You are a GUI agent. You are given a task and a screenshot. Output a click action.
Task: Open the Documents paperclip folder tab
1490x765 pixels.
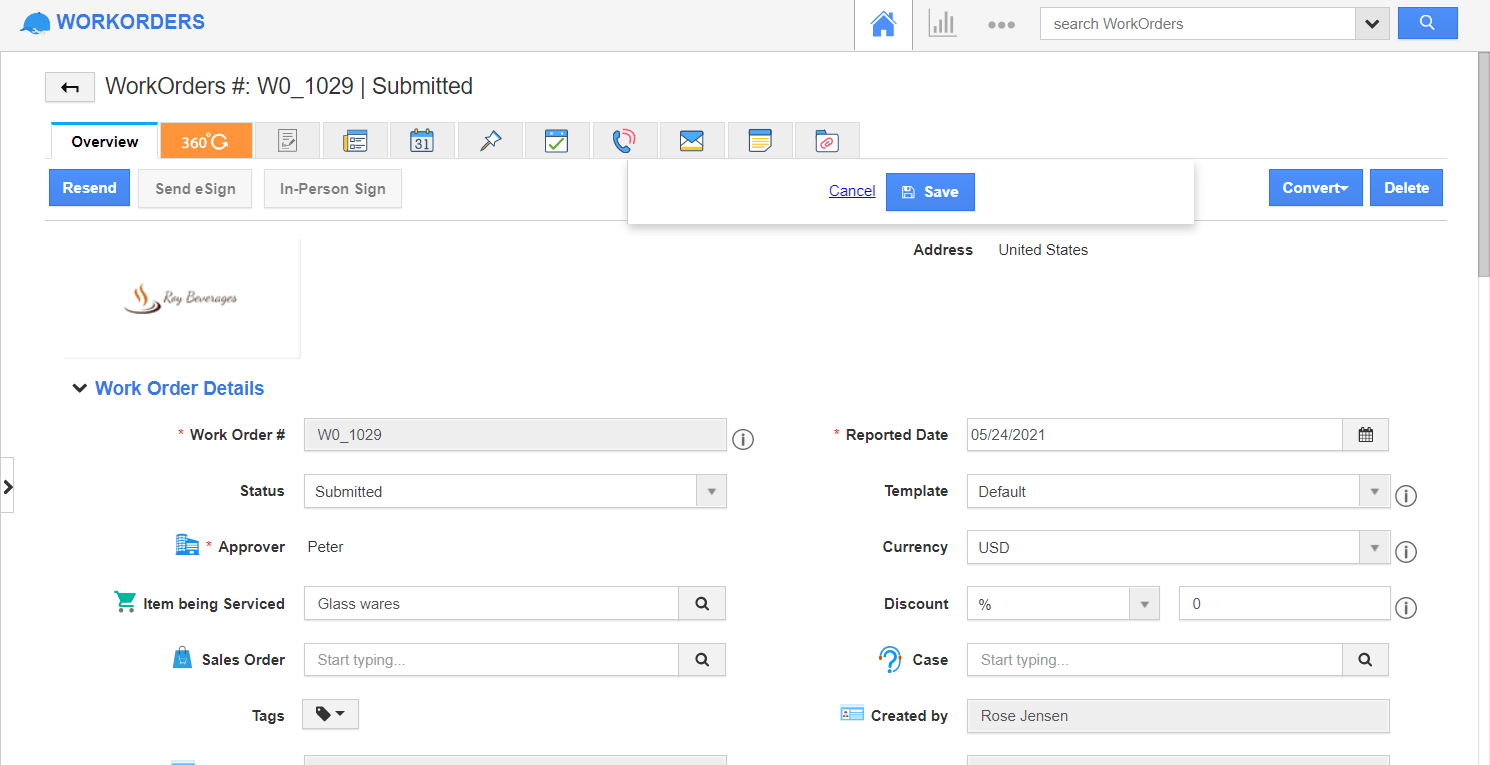point(826,141)
